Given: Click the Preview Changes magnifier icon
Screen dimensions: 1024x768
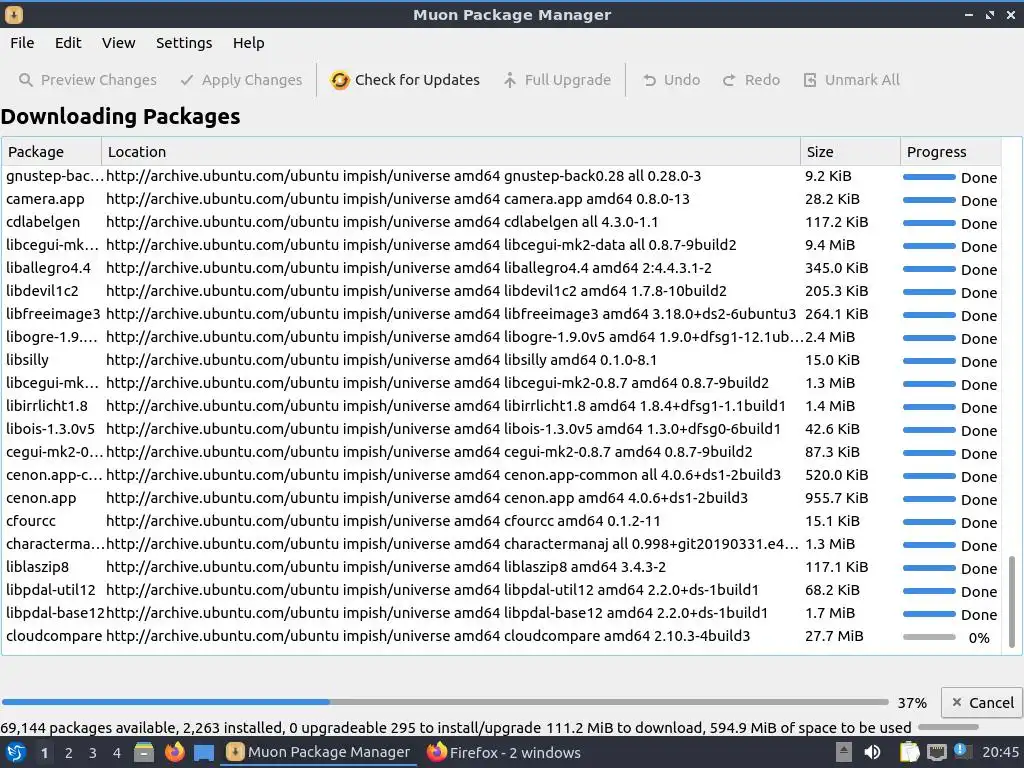Looking at the screenshot, I should (x=26, y=80).
